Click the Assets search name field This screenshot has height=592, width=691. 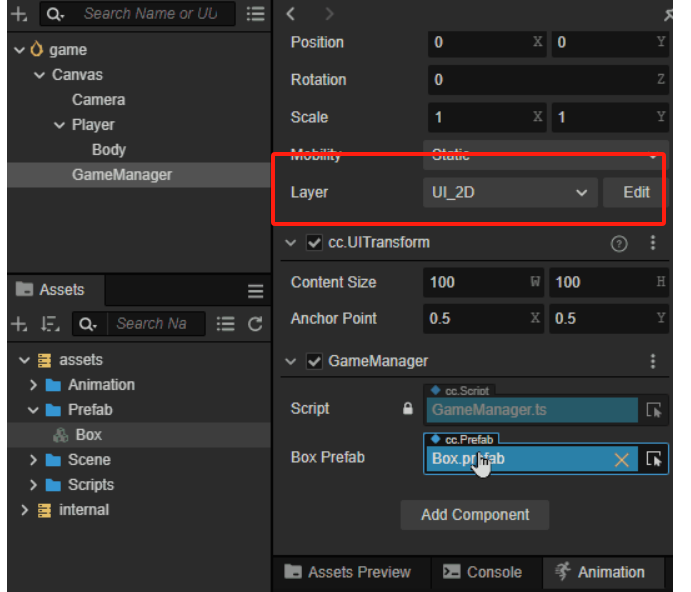pyautogui.click(x=156, y=324)
